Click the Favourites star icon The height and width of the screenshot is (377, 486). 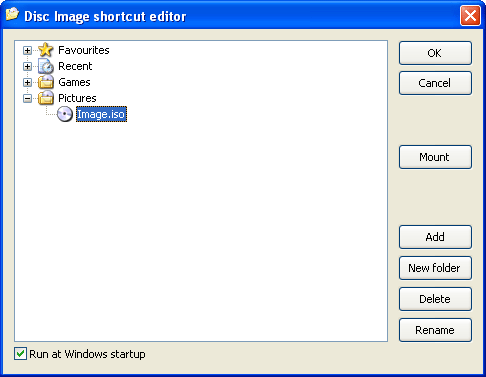point(46,50)
